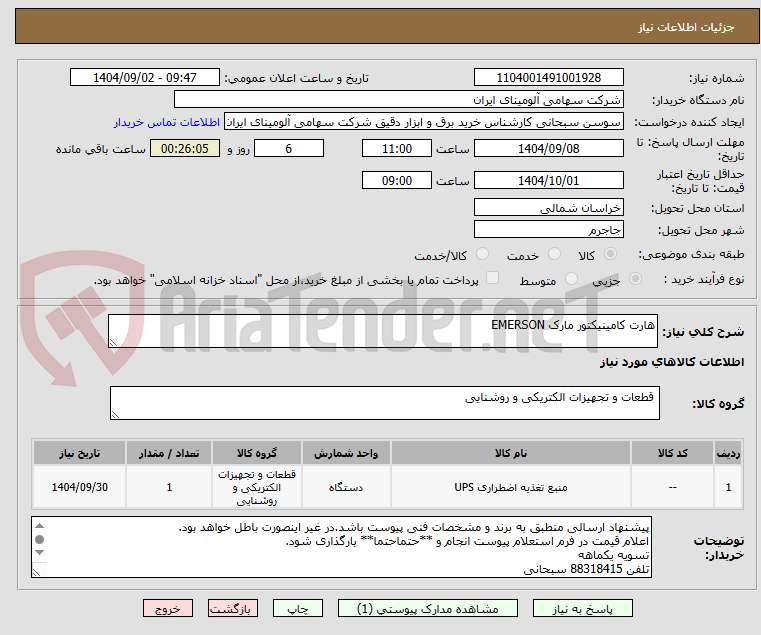
Task: Click the تاریخ نیاز column header
Action: tap(80, 453)
